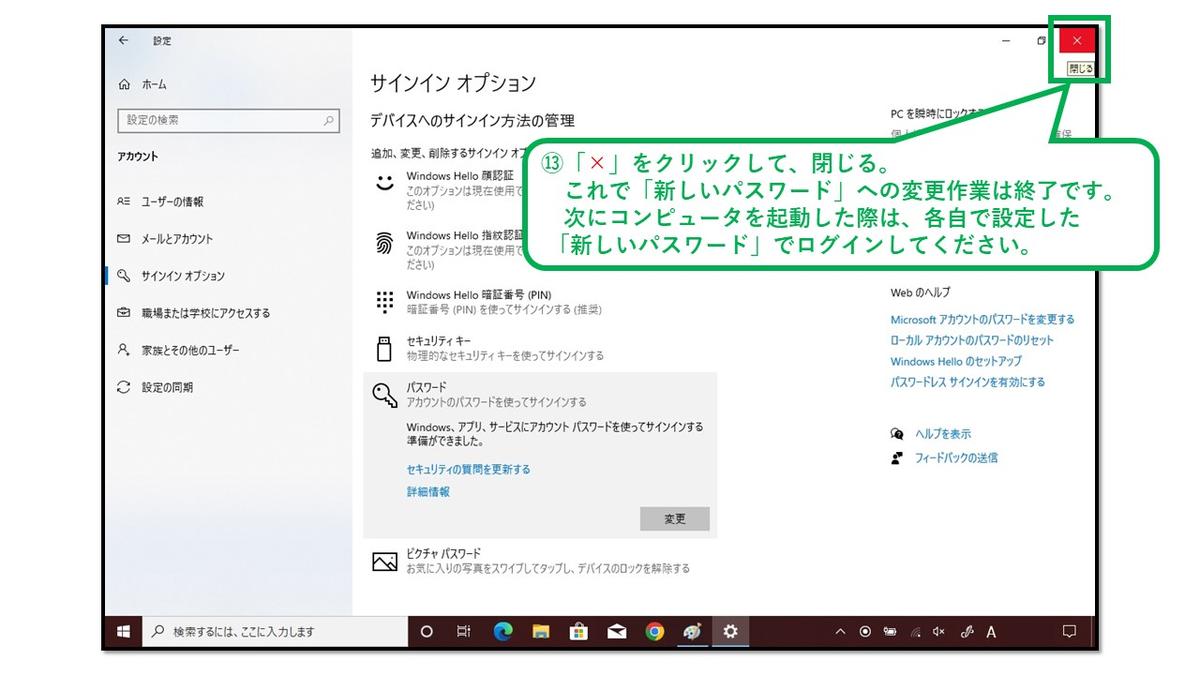Select サインイン オプション in sidebar
Screen dimensions: 1200x675
tap(171, 275)
